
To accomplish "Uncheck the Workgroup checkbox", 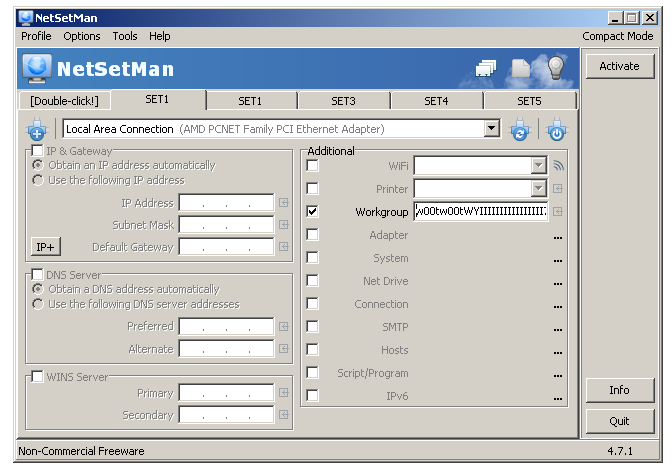I will (313, 212).
